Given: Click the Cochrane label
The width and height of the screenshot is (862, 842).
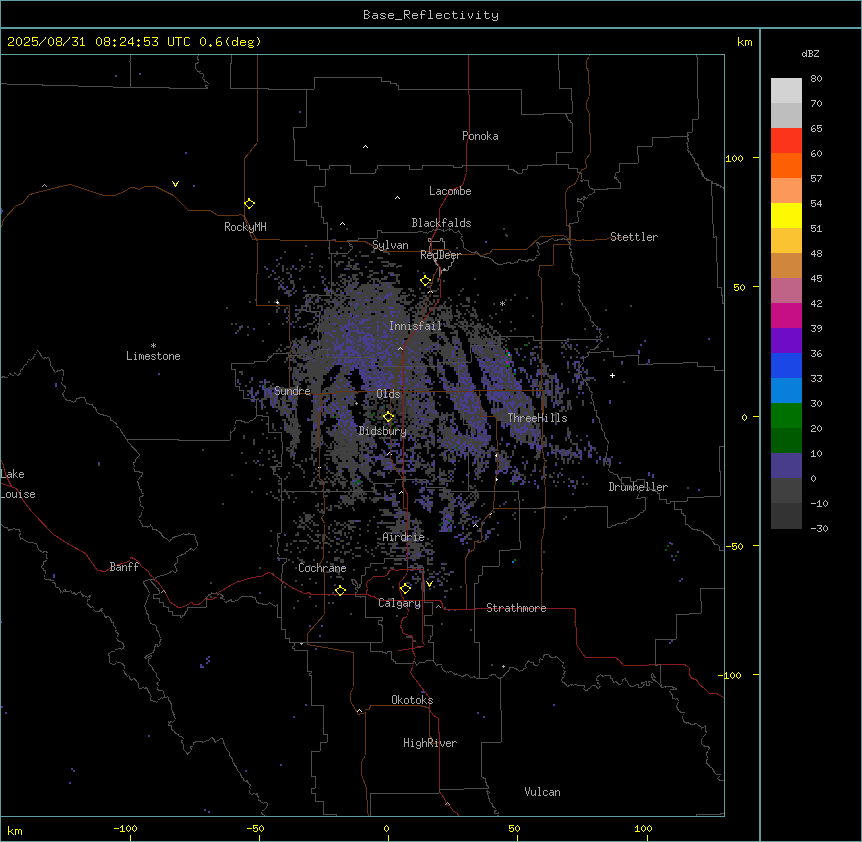Looking at the screenshot, I should click(322, 568).
